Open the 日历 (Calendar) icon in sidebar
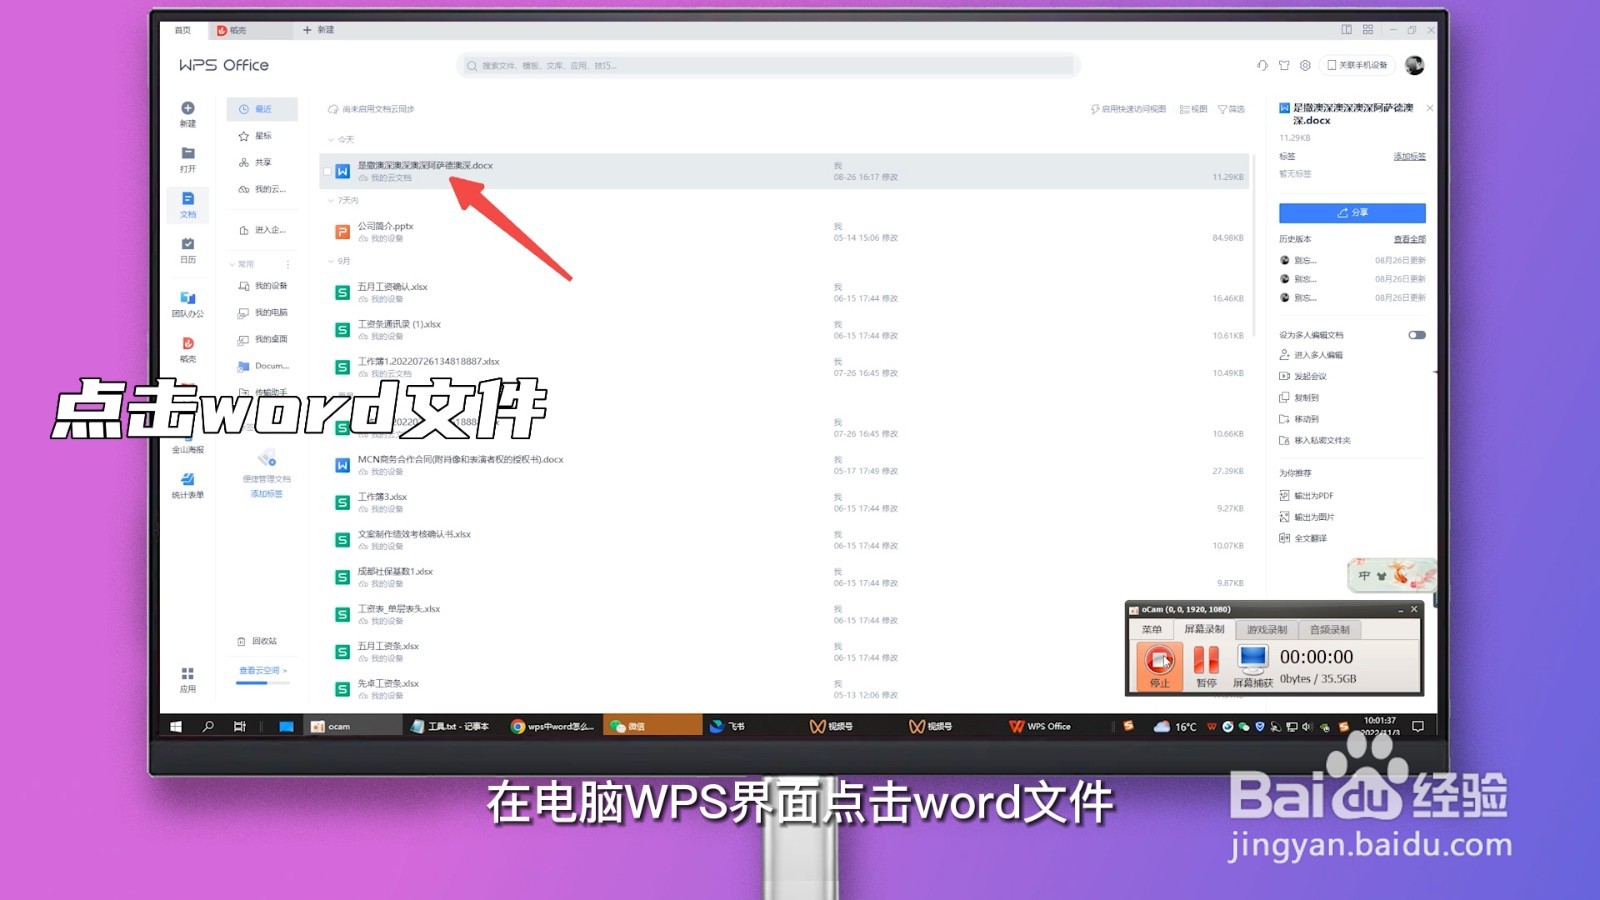Image resolution: width=1600 pixels, height=900 pixels. pos(187,246)
